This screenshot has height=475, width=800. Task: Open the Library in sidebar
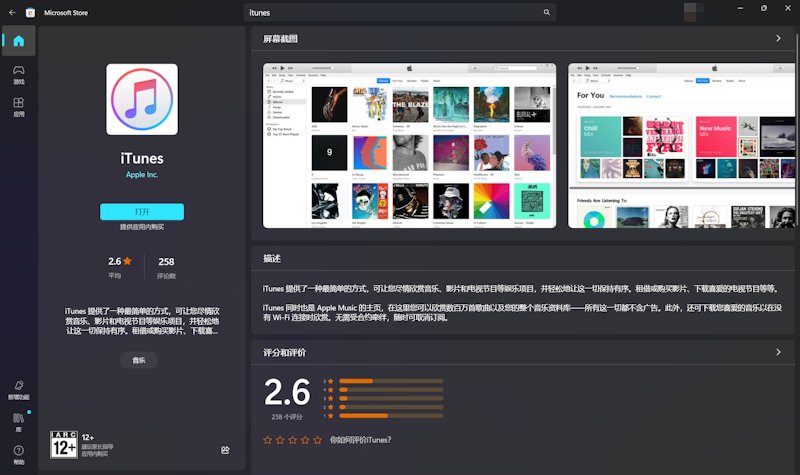point(19,422)
